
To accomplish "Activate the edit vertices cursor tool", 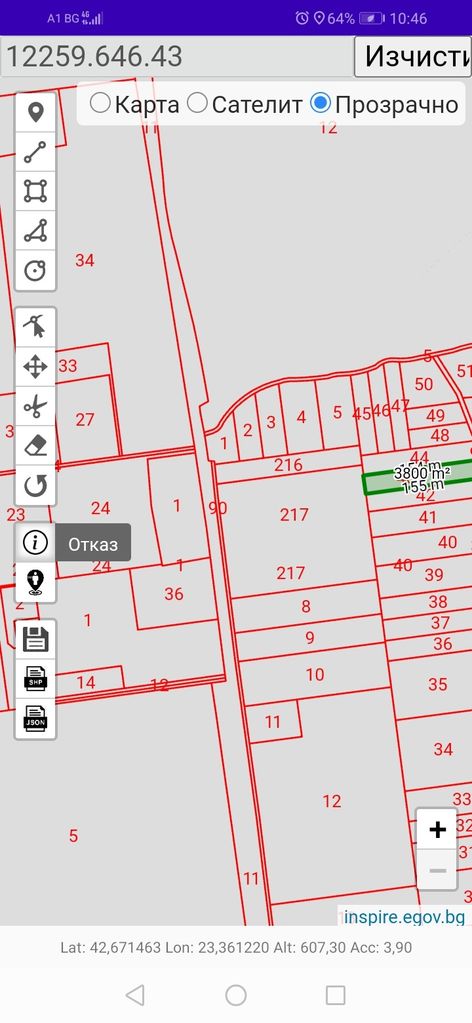I will (35, 326).
